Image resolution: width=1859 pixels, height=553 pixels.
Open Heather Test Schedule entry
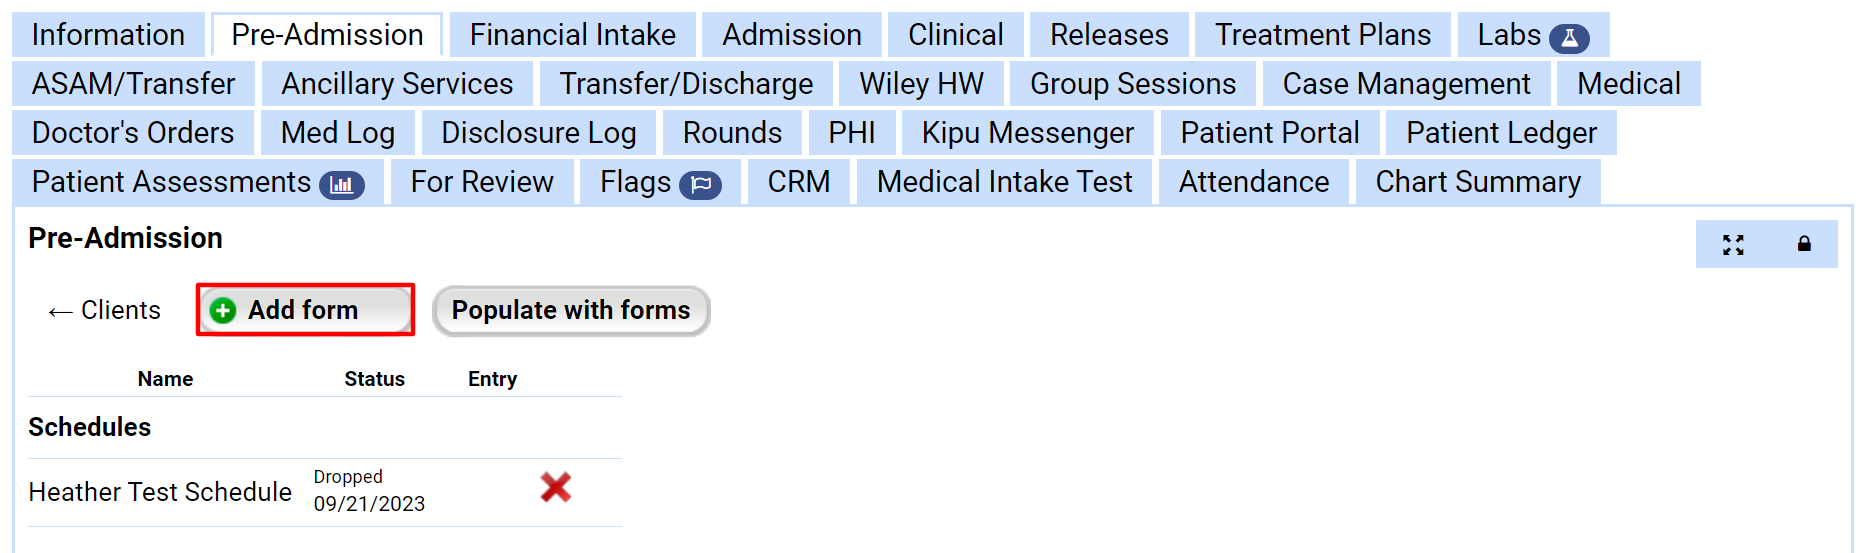tap(160, 492)
